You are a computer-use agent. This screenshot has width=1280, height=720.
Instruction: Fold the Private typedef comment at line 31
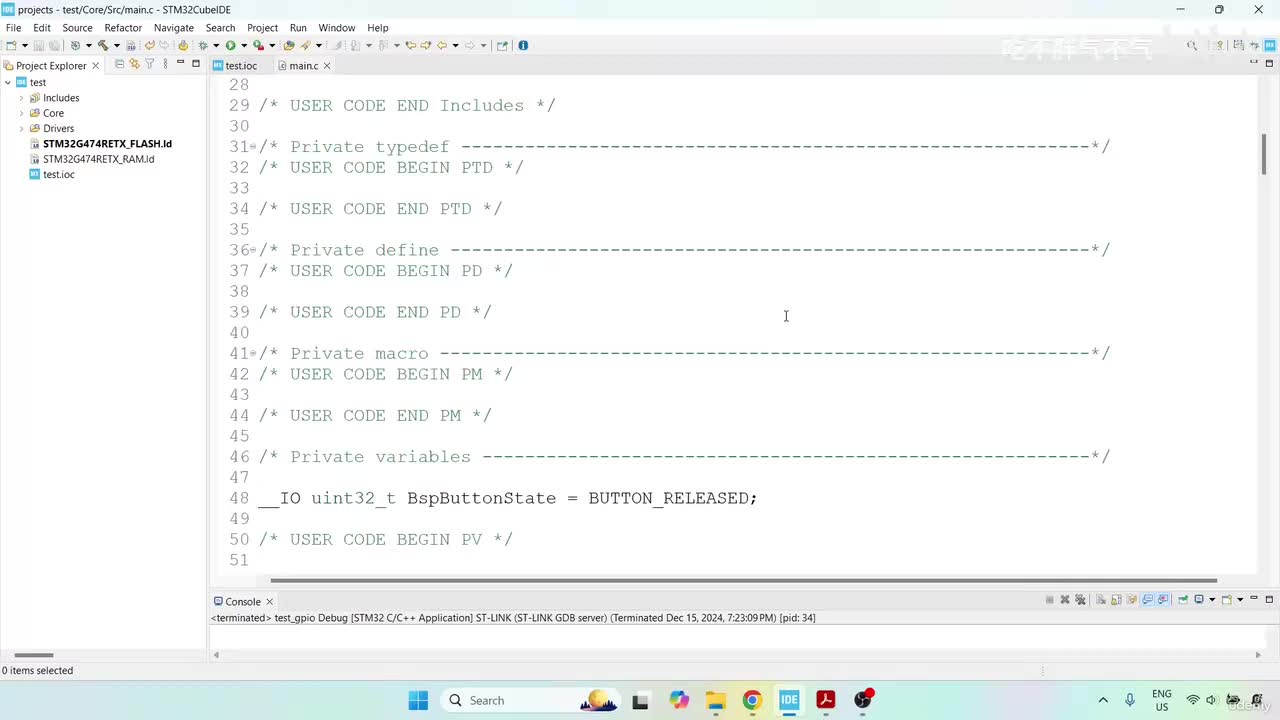pos(253,147)
